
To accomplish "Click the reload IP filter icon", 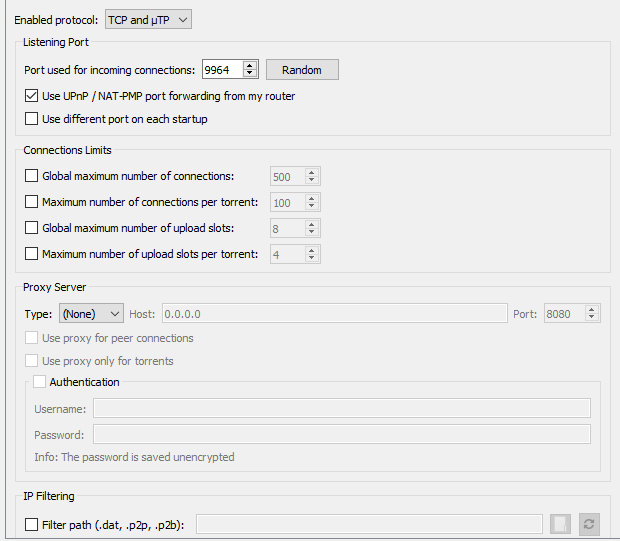I will pyautogui.click(x=588, y=524).
